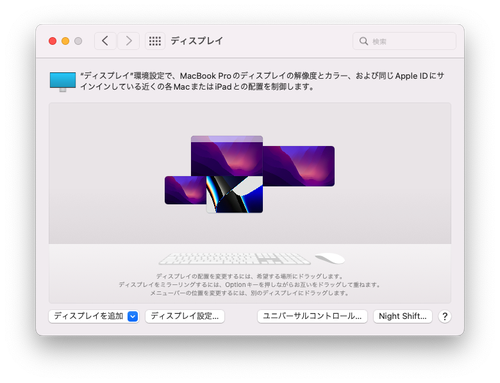Viewport: 500px width, 383px height.
Task: Go forward with the right chevron button
Action: 128,41
